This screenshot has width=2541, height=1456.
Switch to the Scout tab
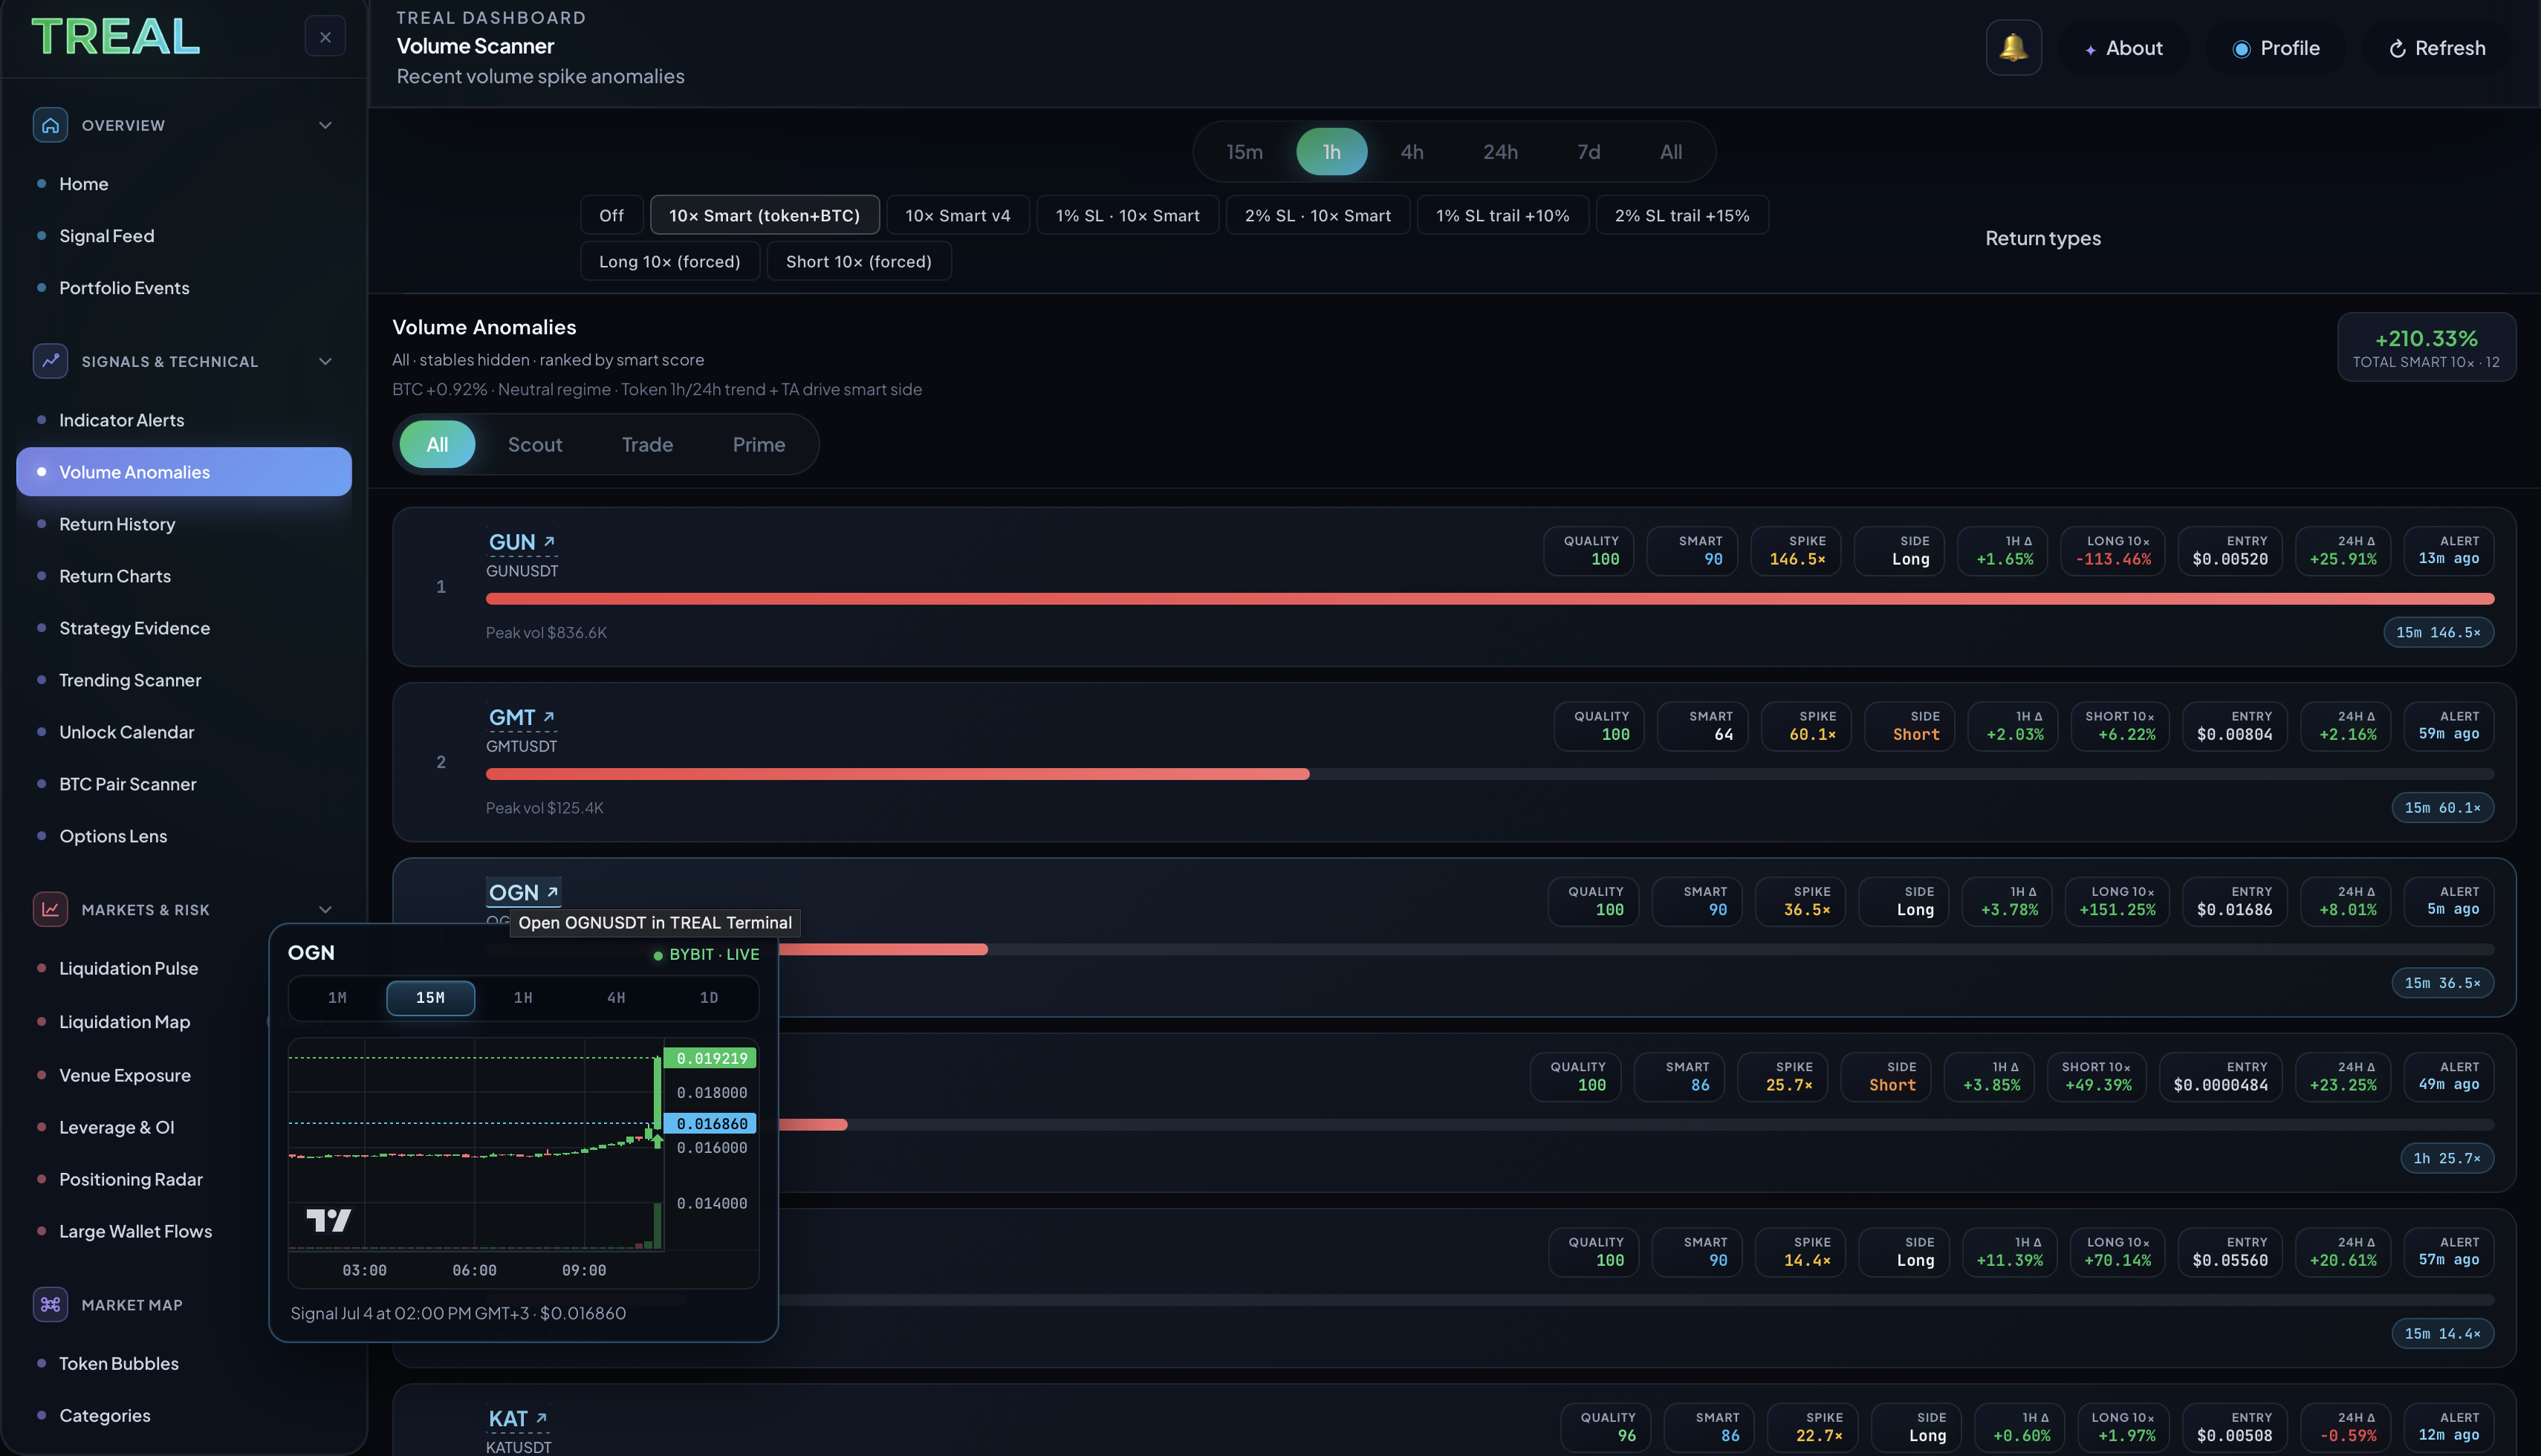pyautogui.click(x=535, y=444)
